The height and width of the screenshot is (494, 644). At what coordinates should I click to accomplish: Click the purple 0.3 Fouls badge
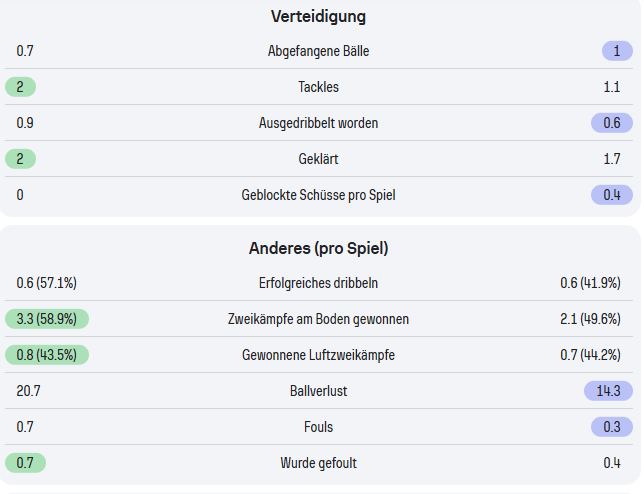pyautogui.click(x=611, y=427)
